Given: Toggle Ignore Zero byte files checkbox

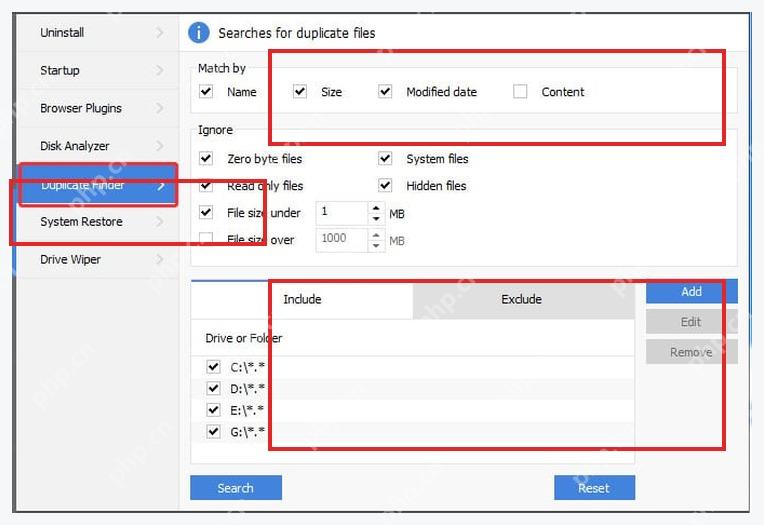Looking at the screenshot, I should tap(206, 158).
